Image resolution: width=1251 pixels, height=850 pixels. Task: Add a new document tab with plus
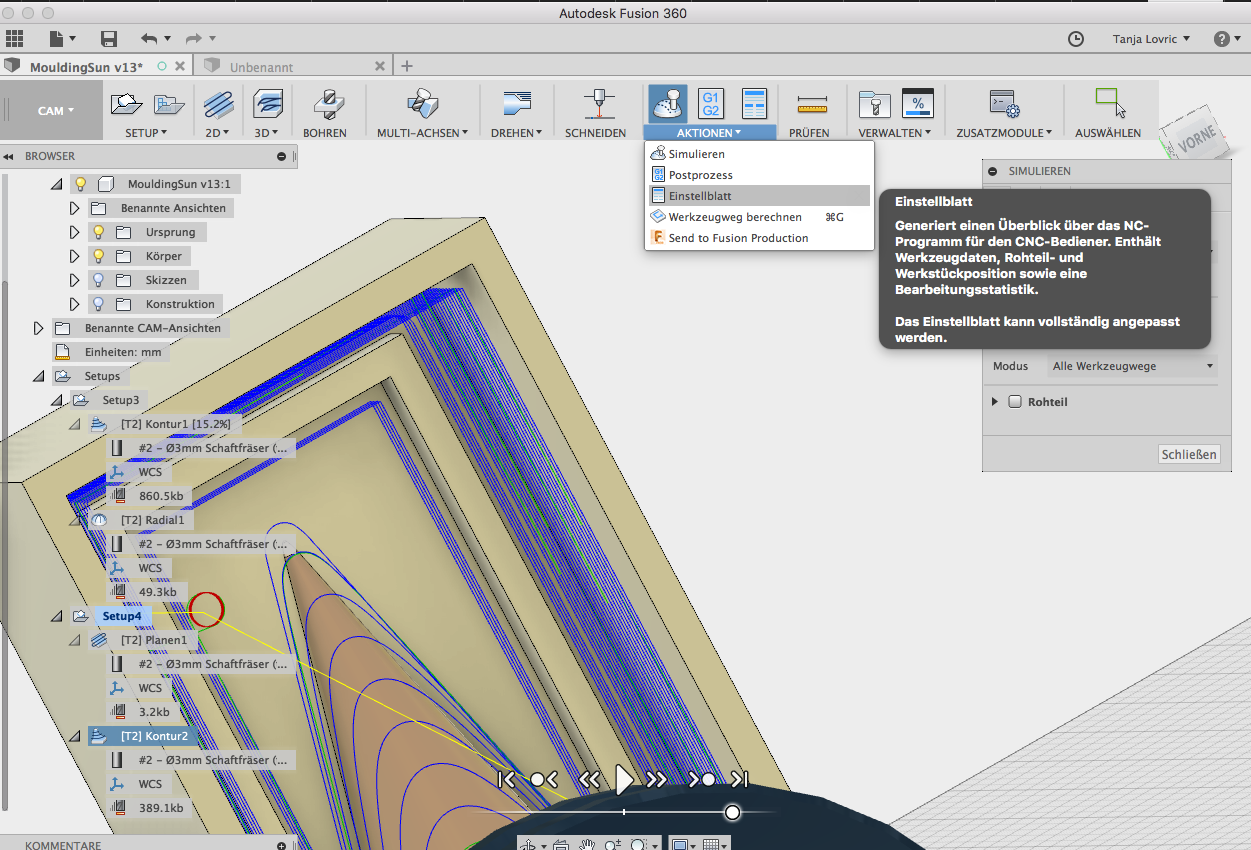click(406, 66)
